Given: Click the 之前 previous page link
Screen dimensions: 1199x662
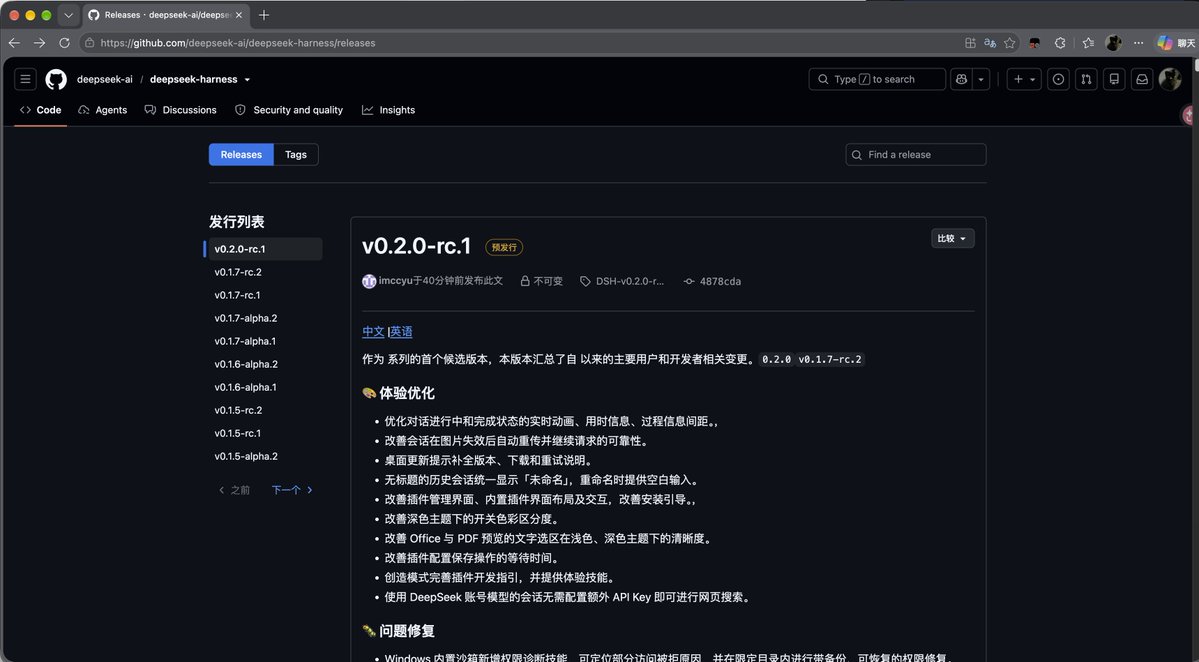Looking at the screenshot, I should click(234, 490).
